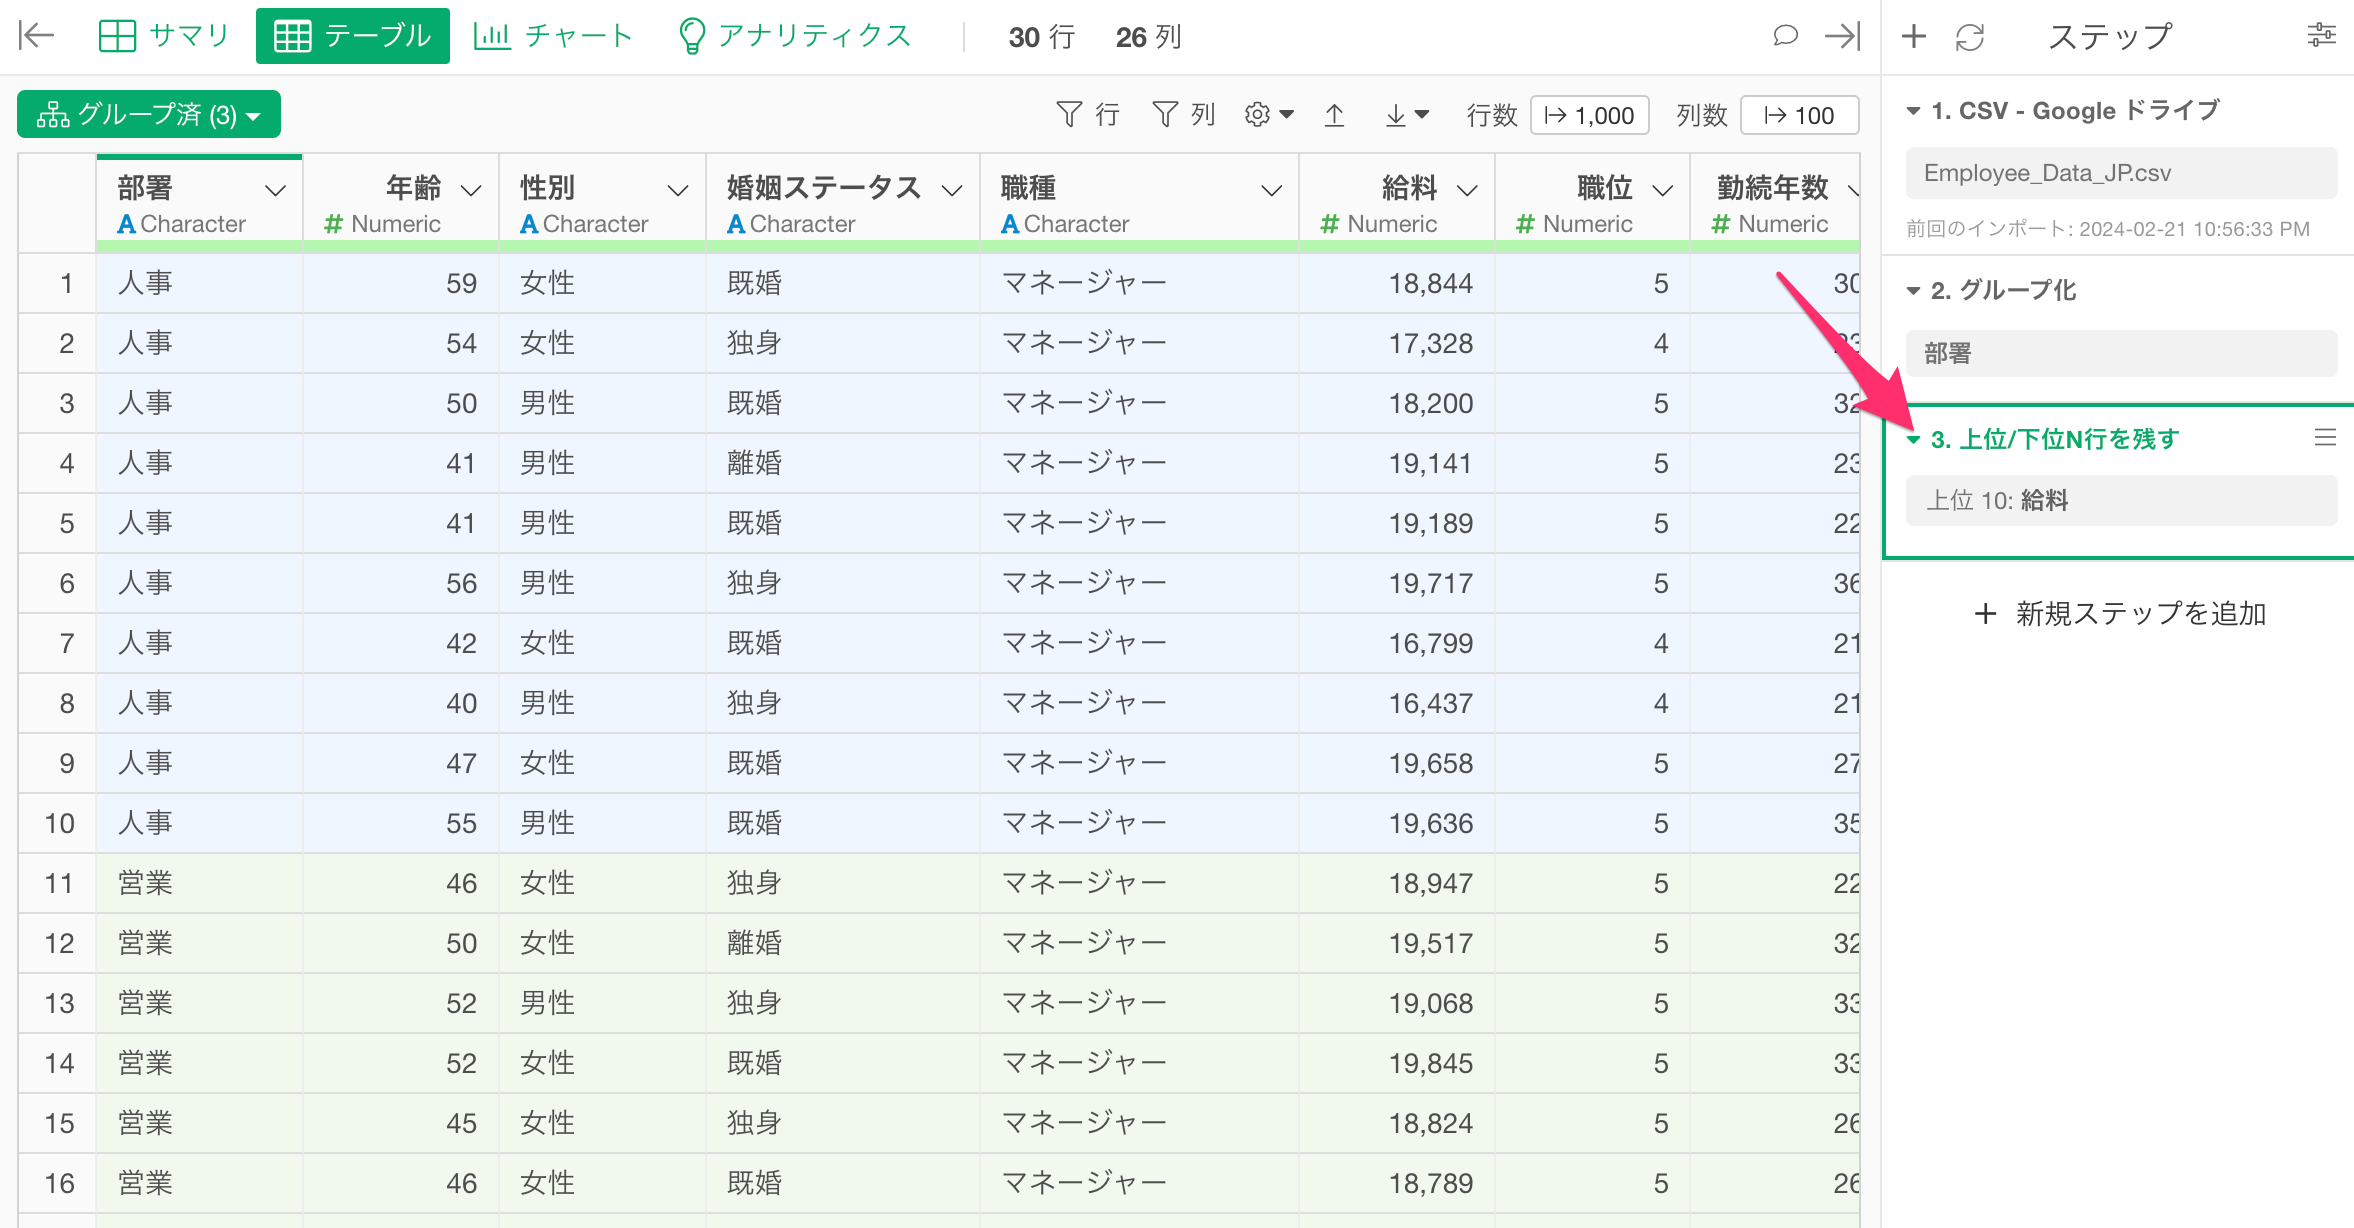The height and width of the screenshot is (1228, 2354).
Task: Select the テーブル tab
Action: pos(352,36)
